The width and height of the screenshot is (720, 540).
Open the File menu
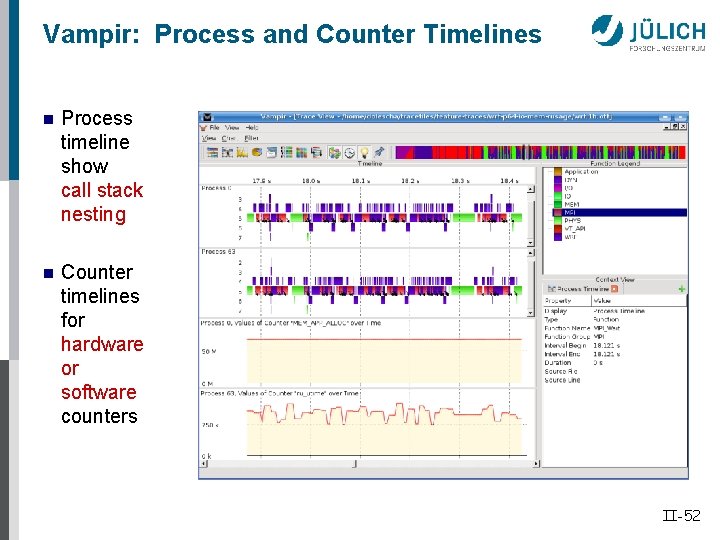(x=214, y=128)
